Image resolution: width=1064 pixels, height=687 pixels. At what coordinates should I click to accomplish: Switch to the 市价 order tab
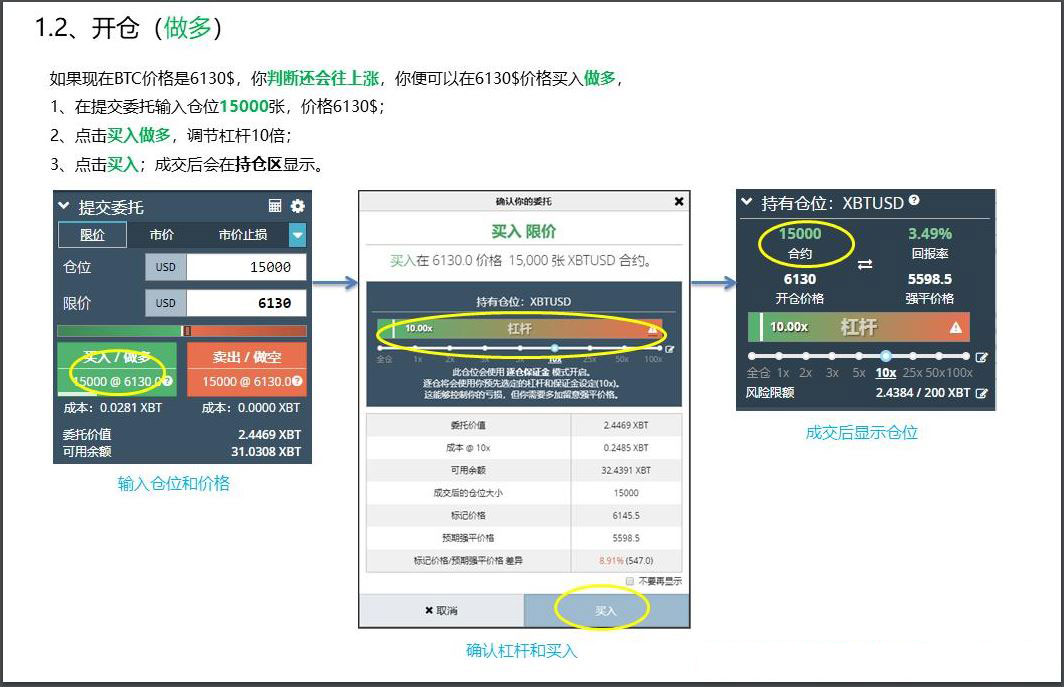[161, 235]
